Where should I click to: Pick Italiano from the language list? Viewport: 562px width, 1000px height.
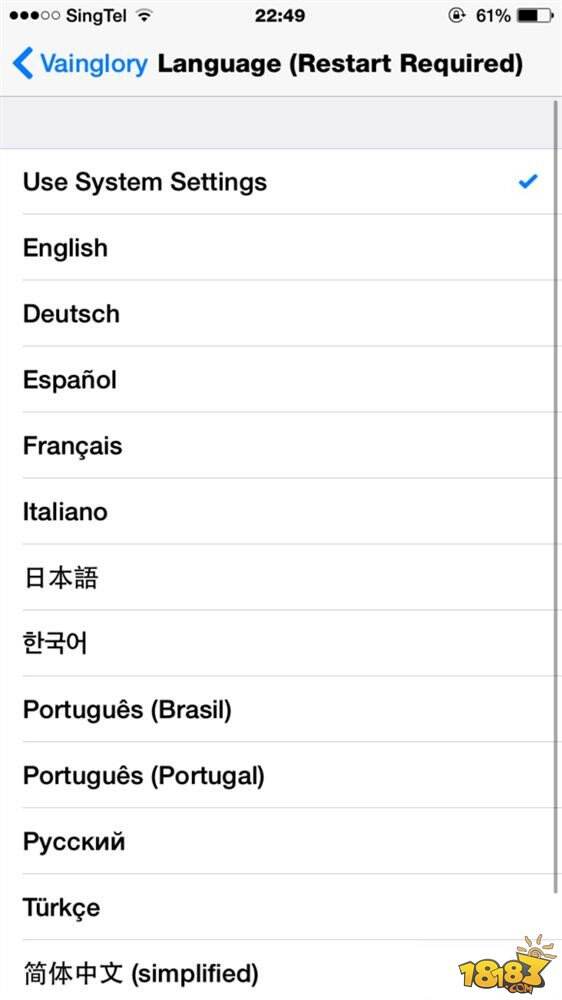tap(281, 511)
